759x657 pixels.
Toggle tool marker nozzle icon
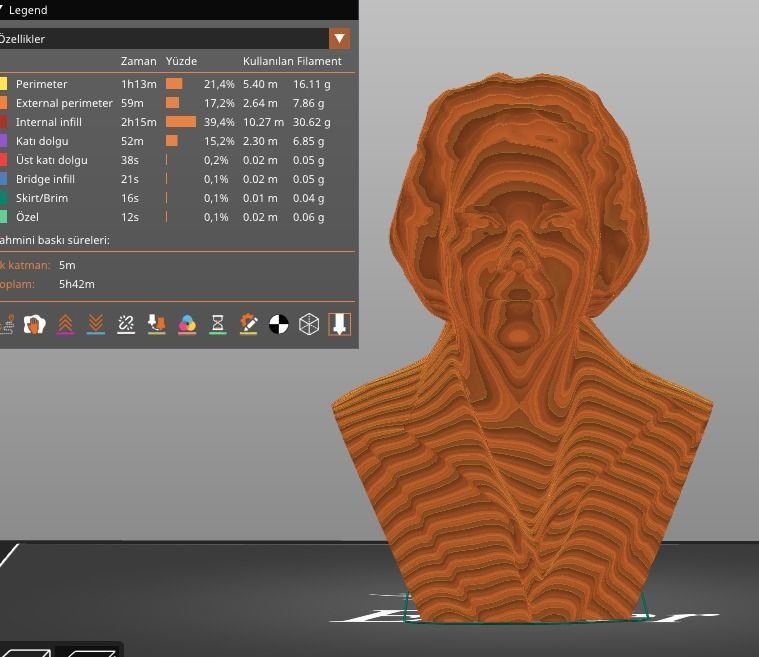coord(340,324)
